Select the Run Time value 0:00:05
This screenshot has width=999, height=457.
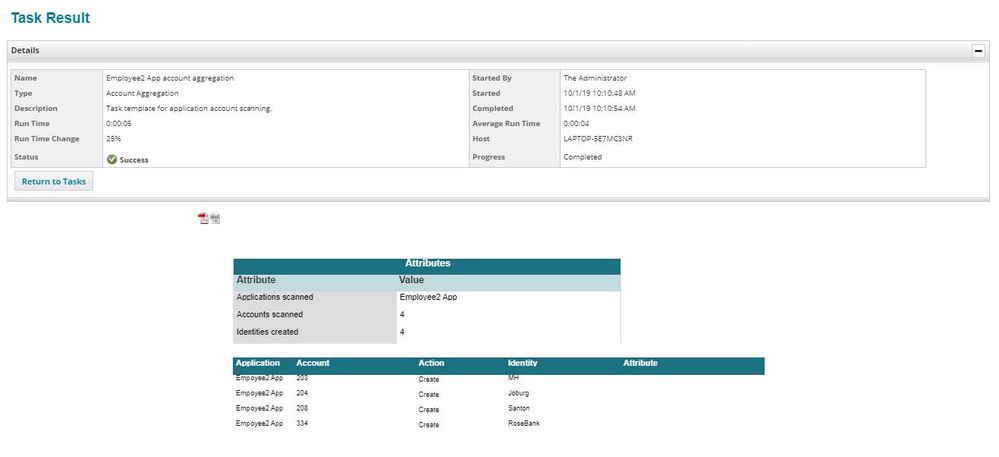119,124
